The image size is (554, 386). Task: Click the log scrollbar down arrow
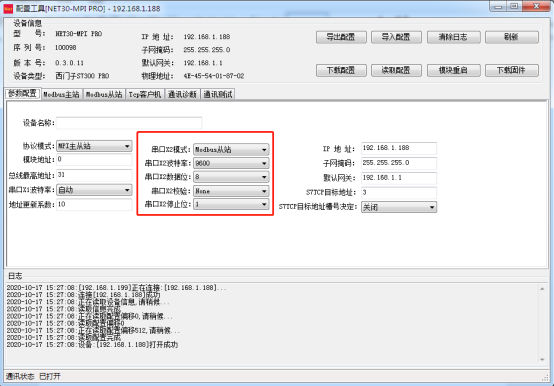[542, 360]
